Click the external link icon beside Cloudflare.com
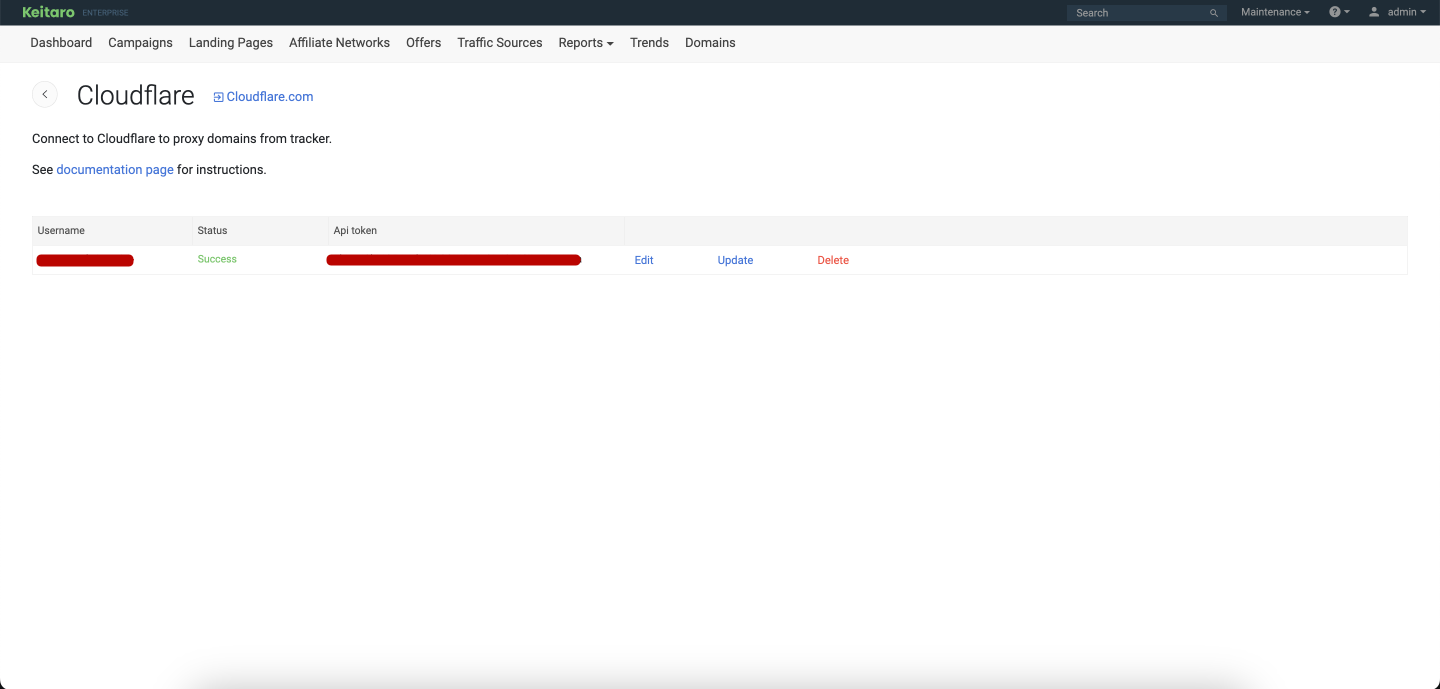 pyautogui.click(x=218, y=97)
